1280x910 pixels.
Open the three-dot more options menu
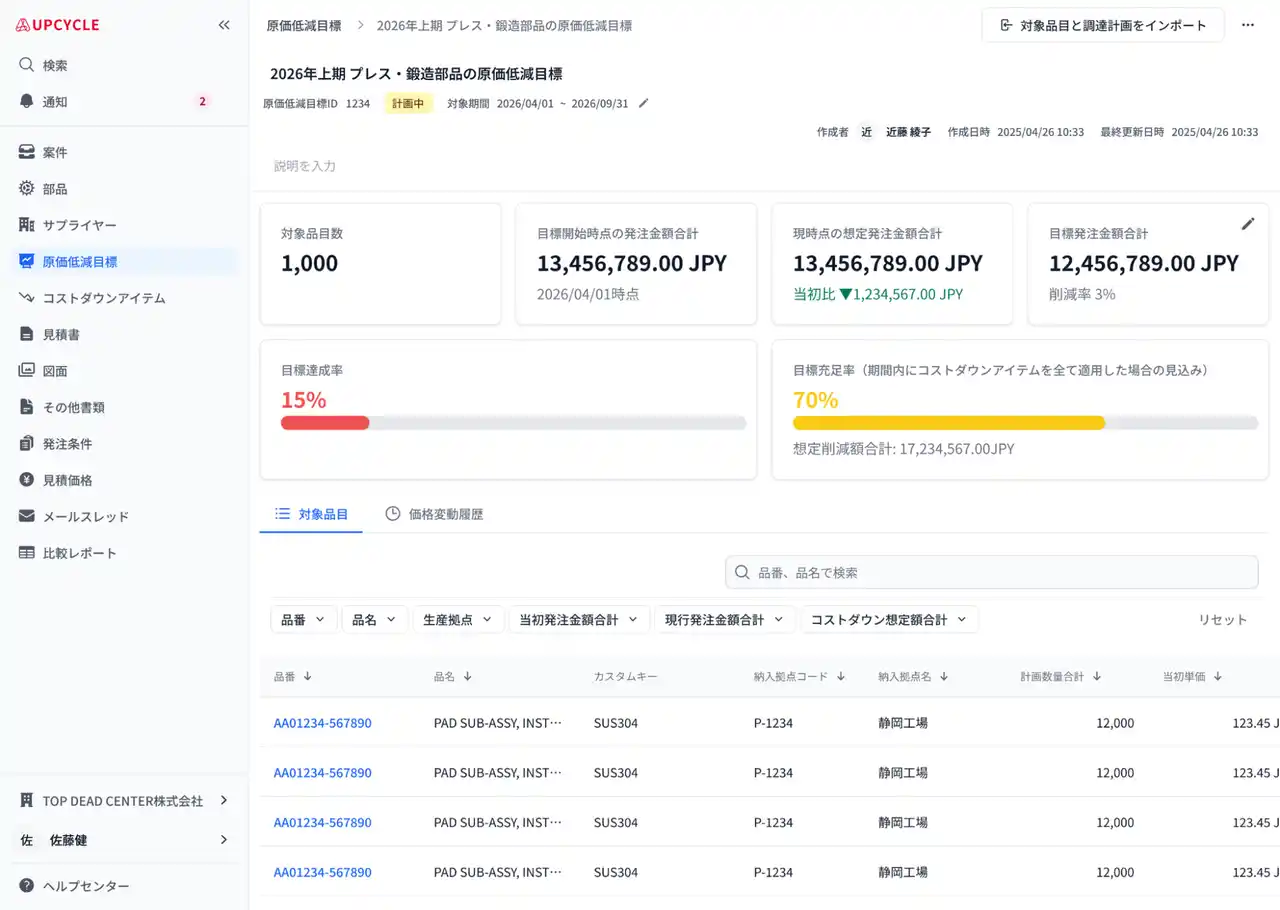pyautogui.click(x=1247, y=25)
